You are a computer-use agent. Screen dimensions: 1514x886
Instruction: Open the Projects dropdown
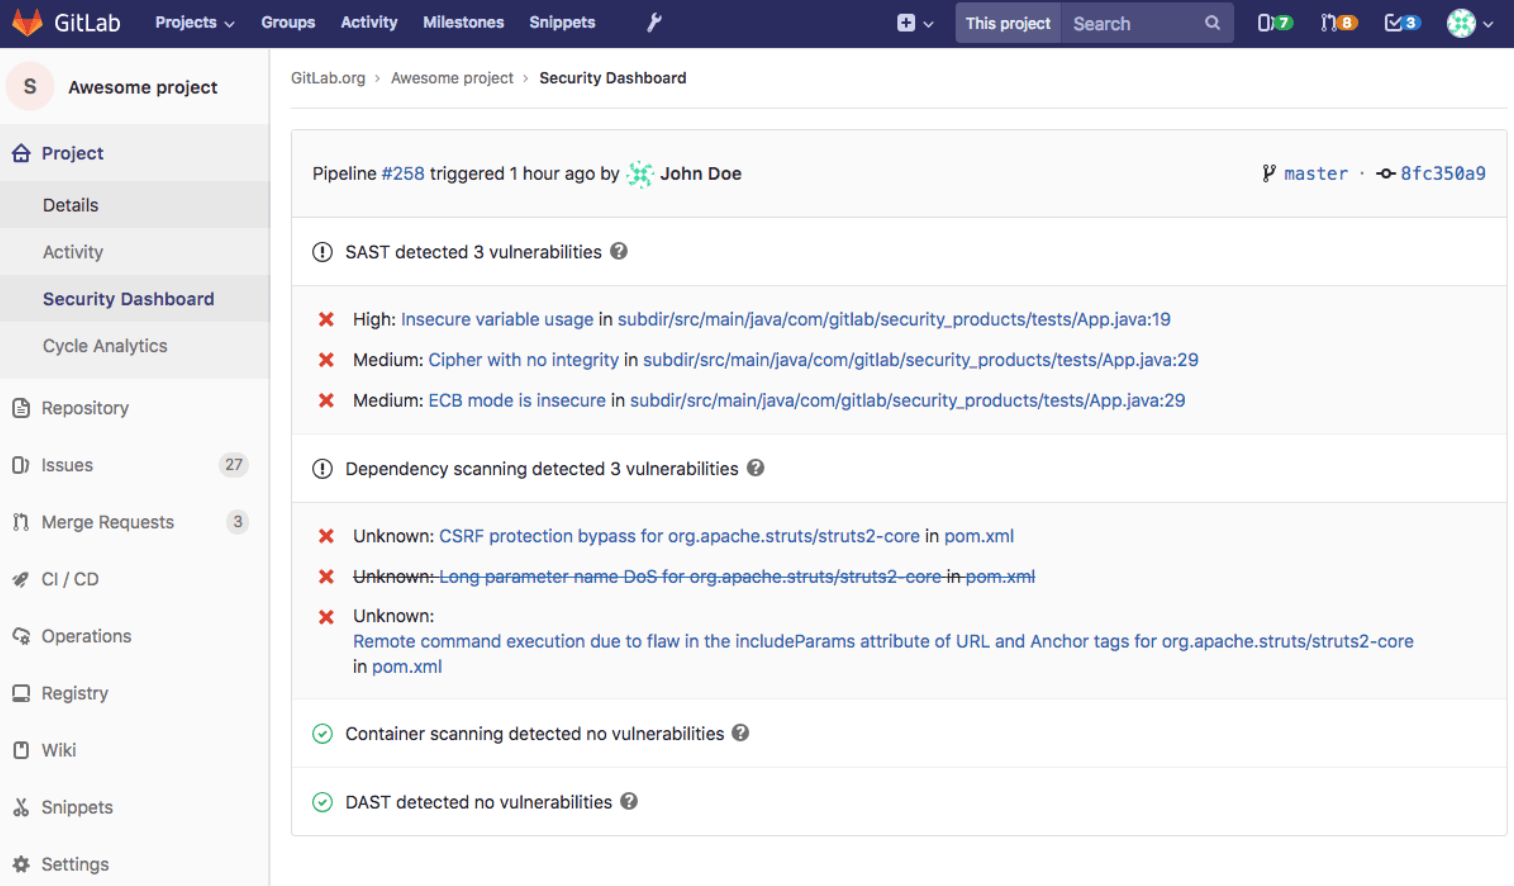193,22
